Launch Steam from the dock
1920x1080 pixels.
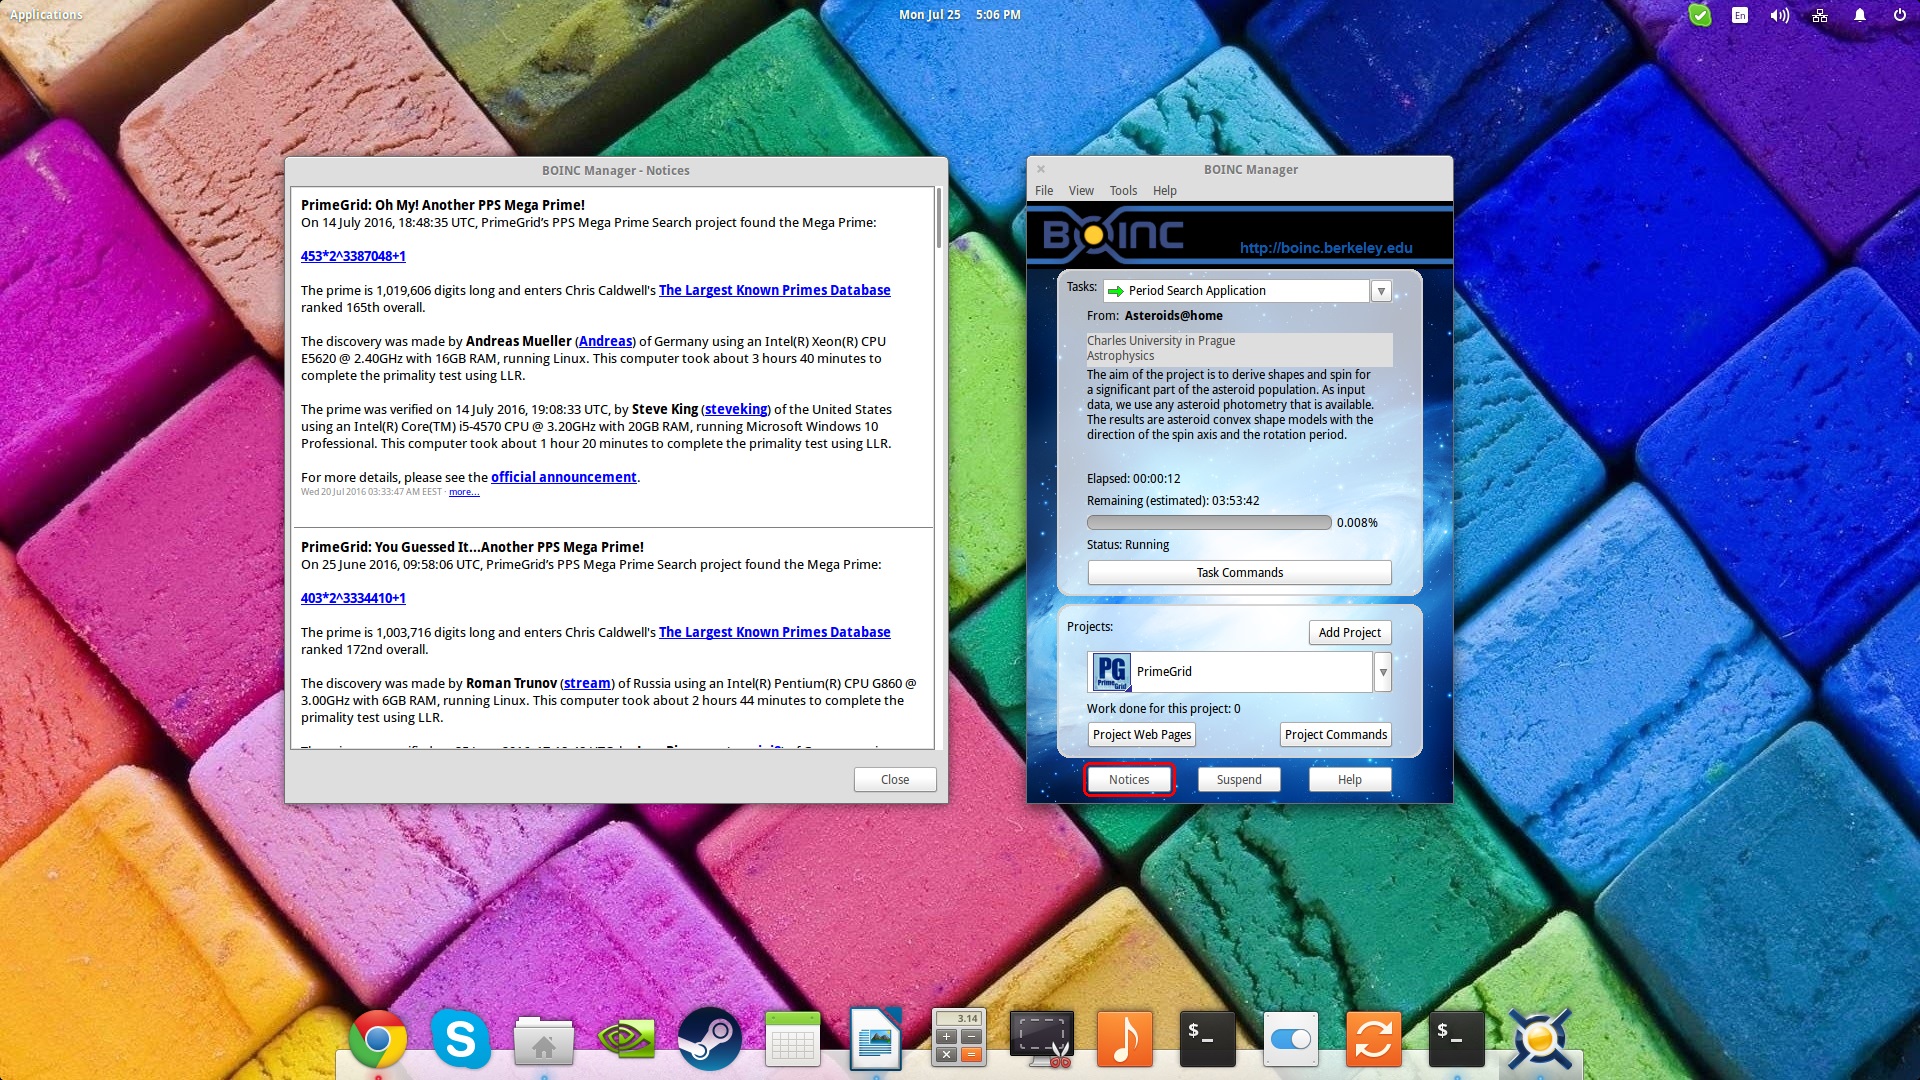pyautogui.click(x=710, y=1039)
